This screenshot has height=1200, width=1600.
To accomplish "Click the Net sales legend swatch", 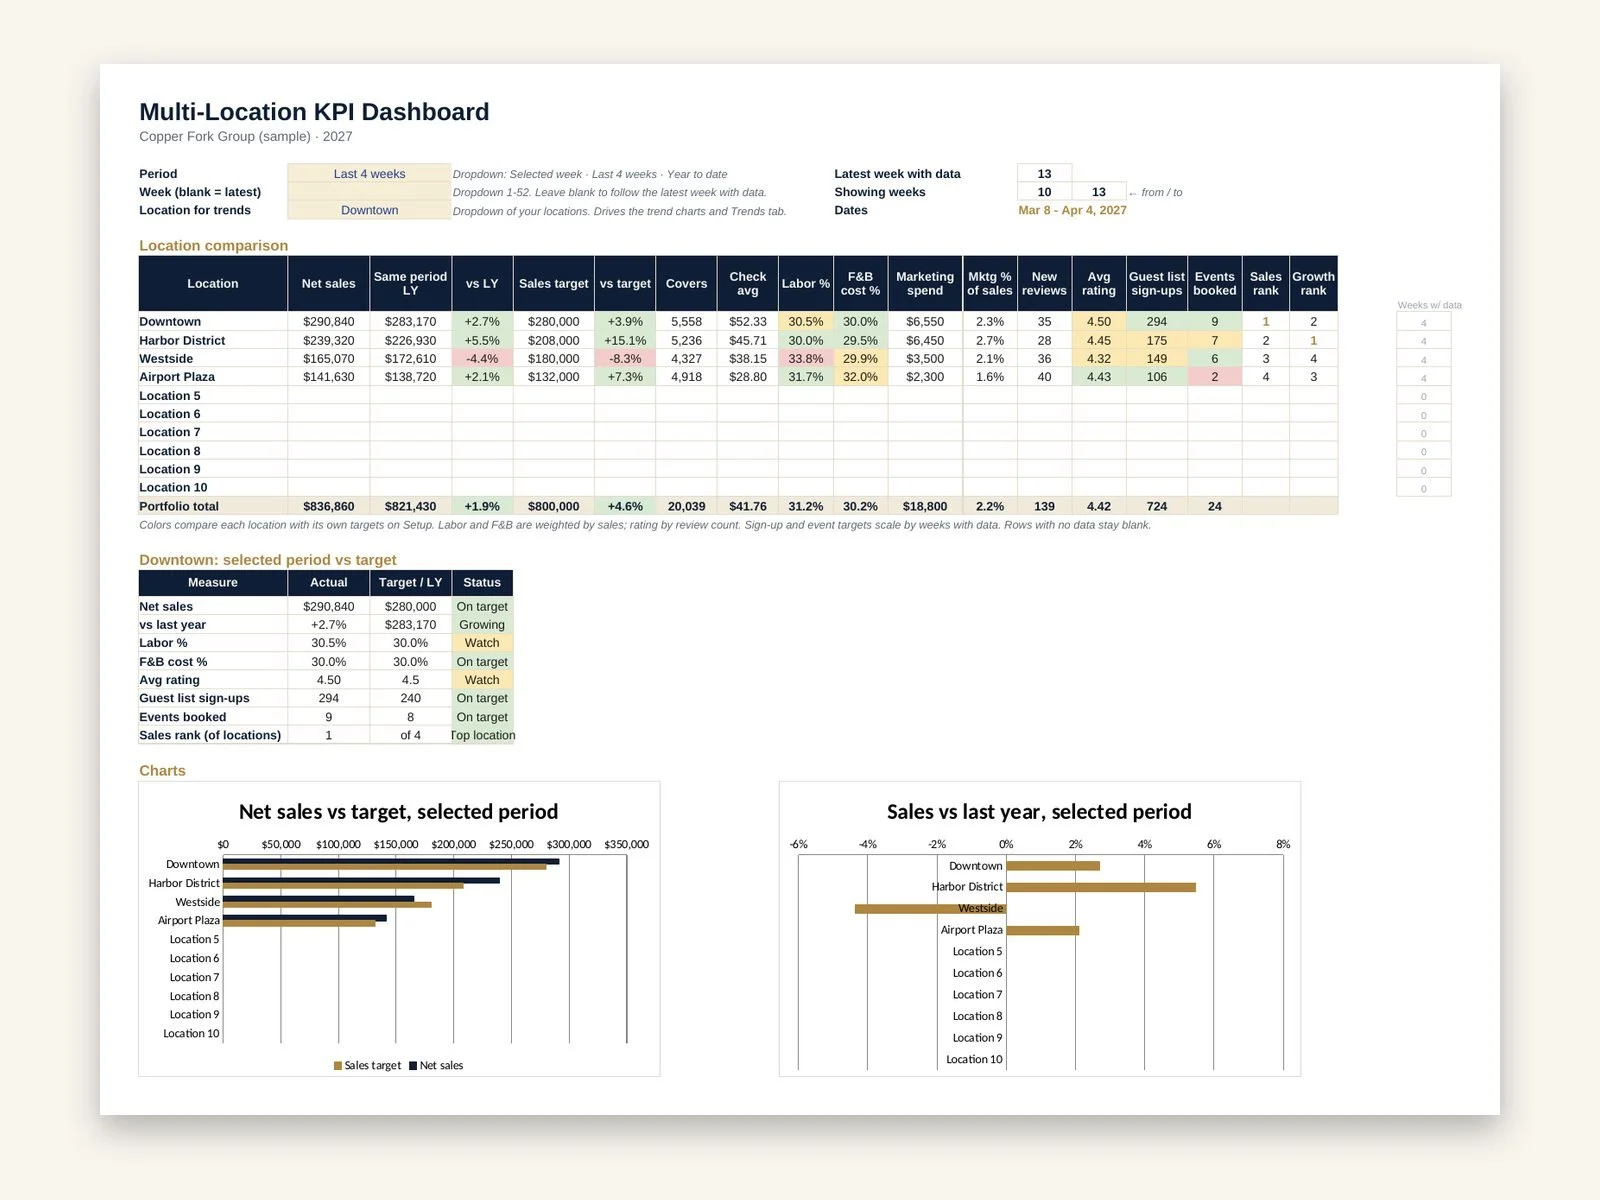I will [413, 1066].
